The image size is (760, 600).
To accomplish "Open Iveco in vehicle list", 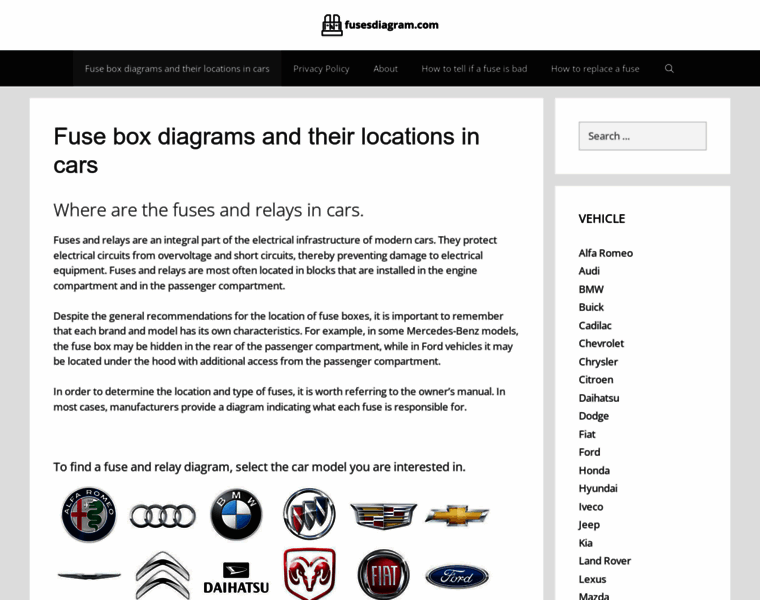I will [590, 507].
